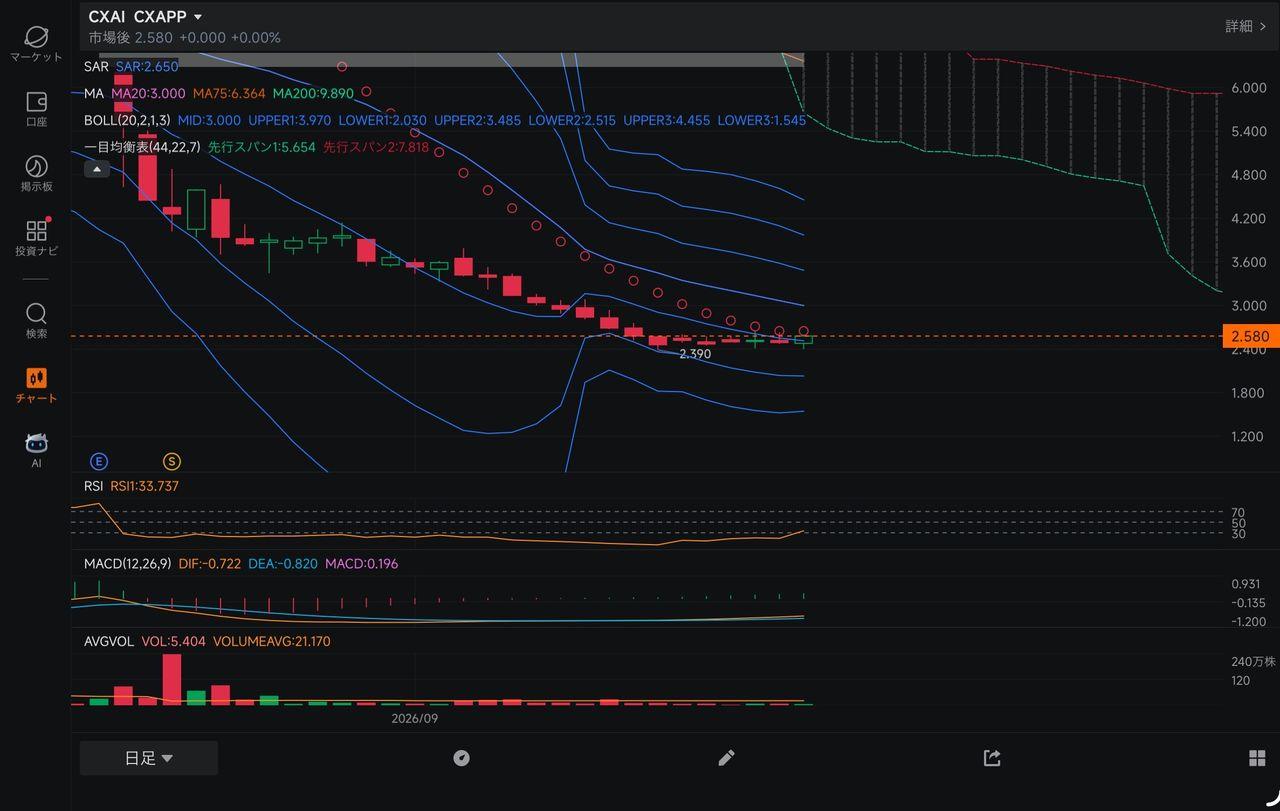The height and width of the screenshot is (811, 1280).
Task: Click the '先行スパン1:5.654' value text
Action: [261, 147]
